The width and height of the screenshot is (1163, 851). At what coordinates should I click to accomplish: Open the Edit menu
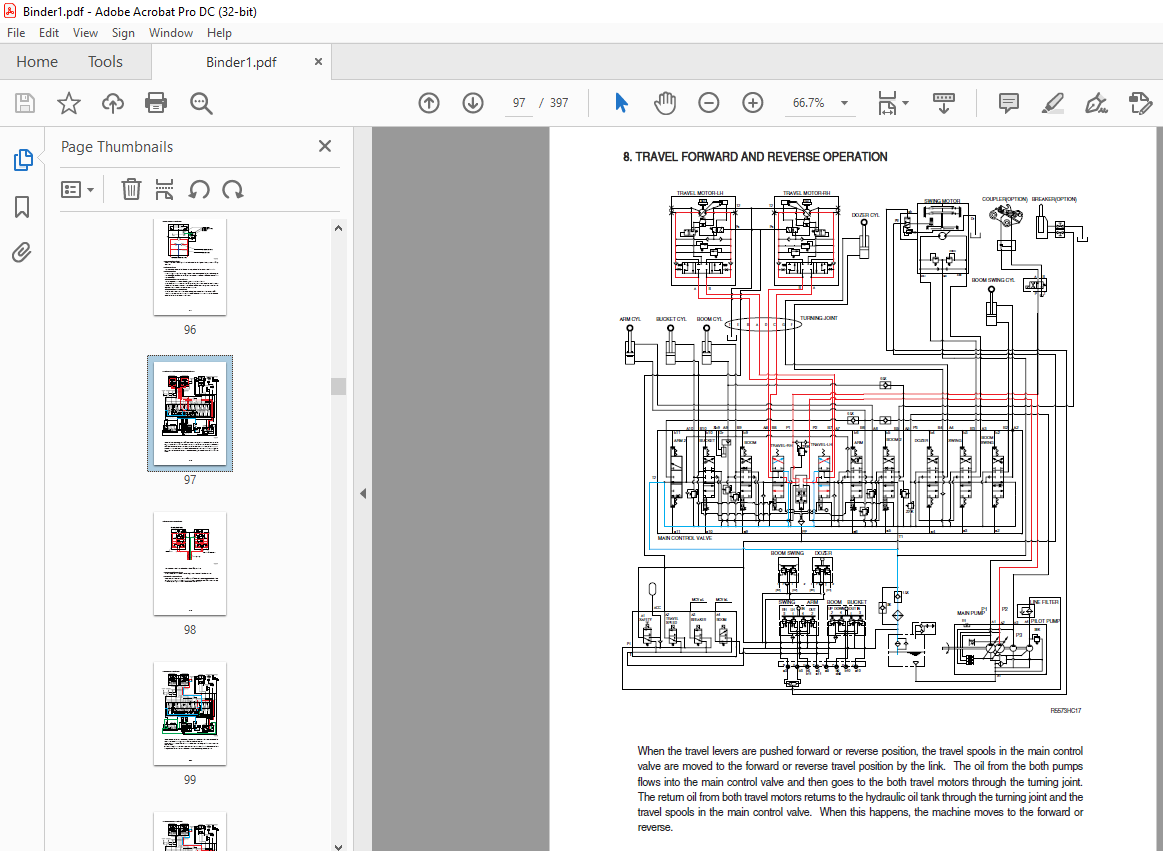point(49,33)
